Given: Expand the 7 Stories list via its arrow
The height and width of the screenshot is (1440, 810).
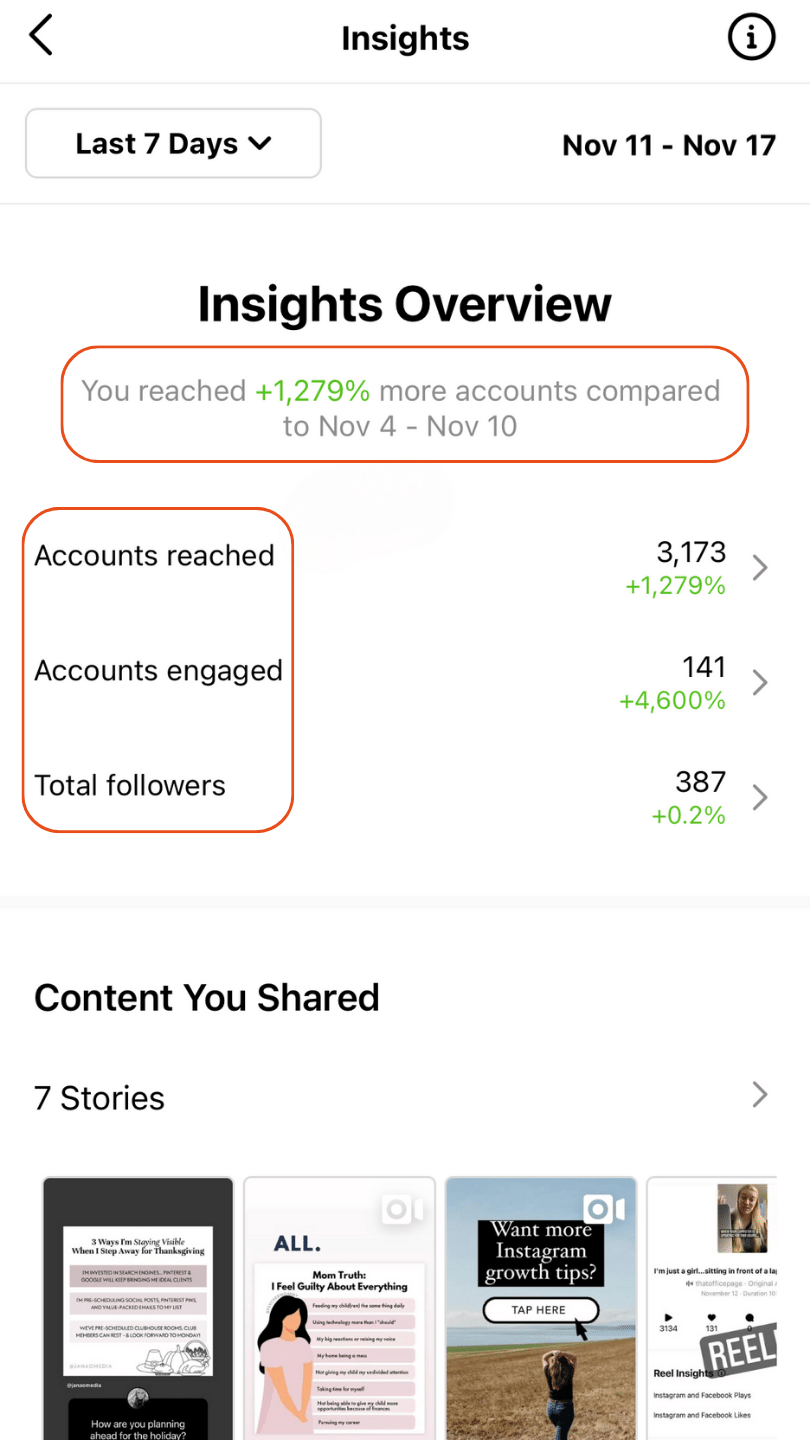Looking at the screenshot, I should pos(760,1096).
